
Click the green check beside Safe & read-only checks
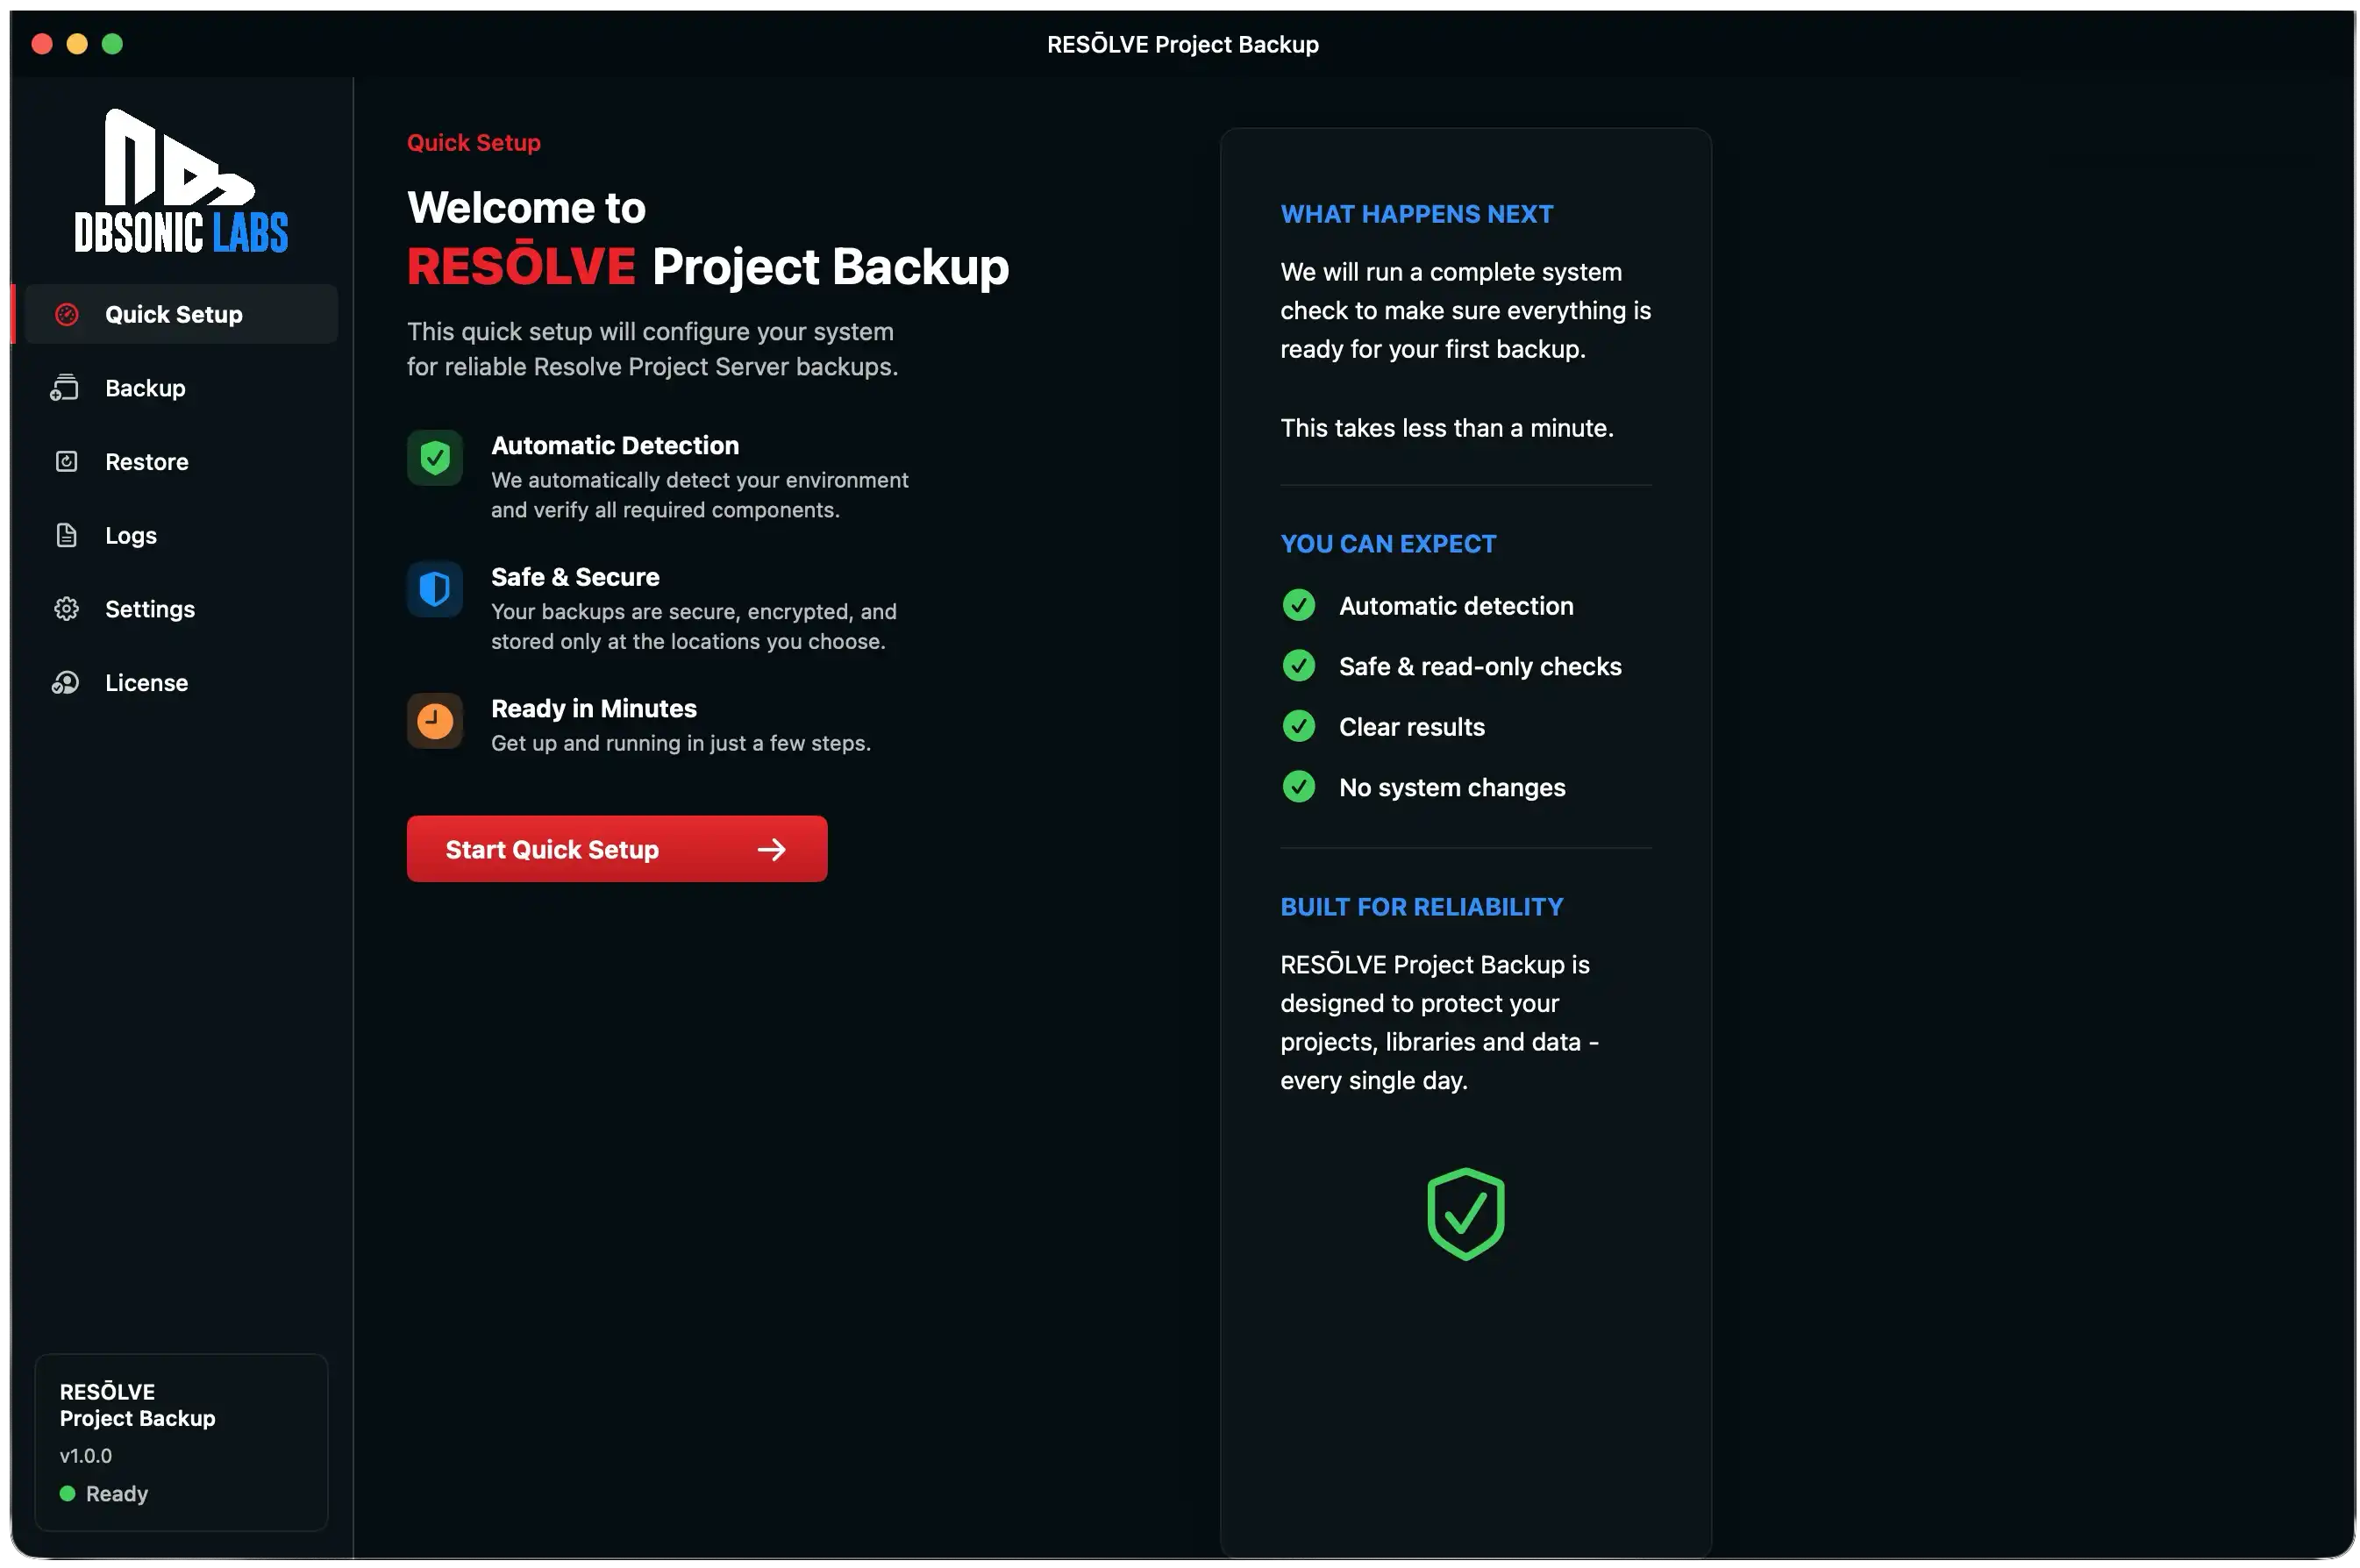tap(1299, 666)
